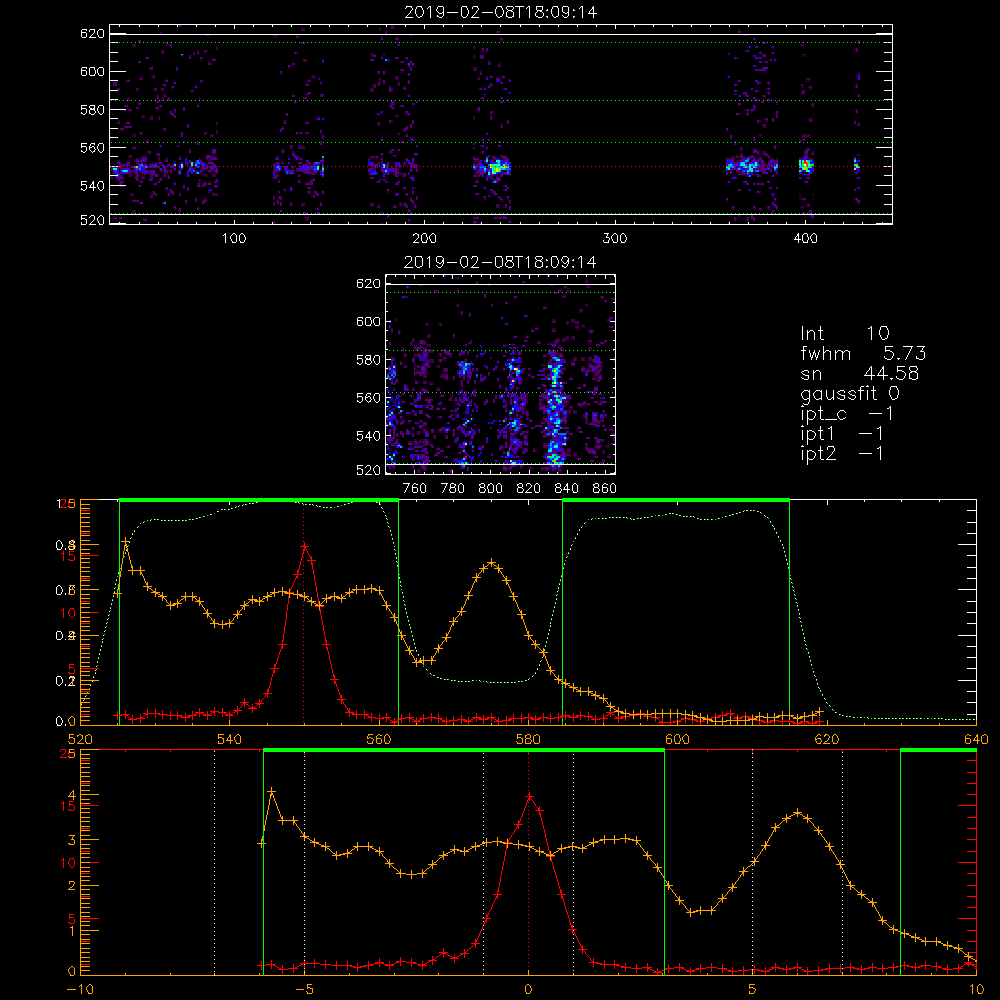Click the -10 label on bottom plot axis
Screen dimensions: 1000x1000
pyautogui.click(x=79, y=990)
